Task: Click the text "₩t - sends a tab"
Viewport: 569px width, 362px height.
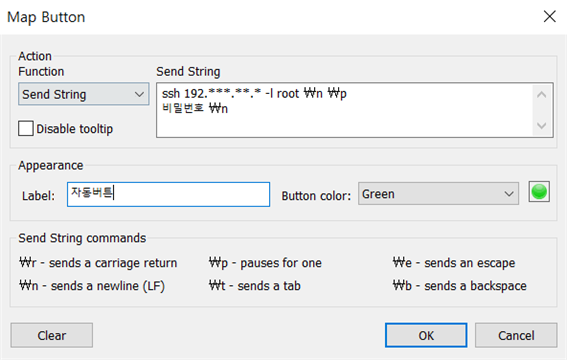Action: coord(255,286)
